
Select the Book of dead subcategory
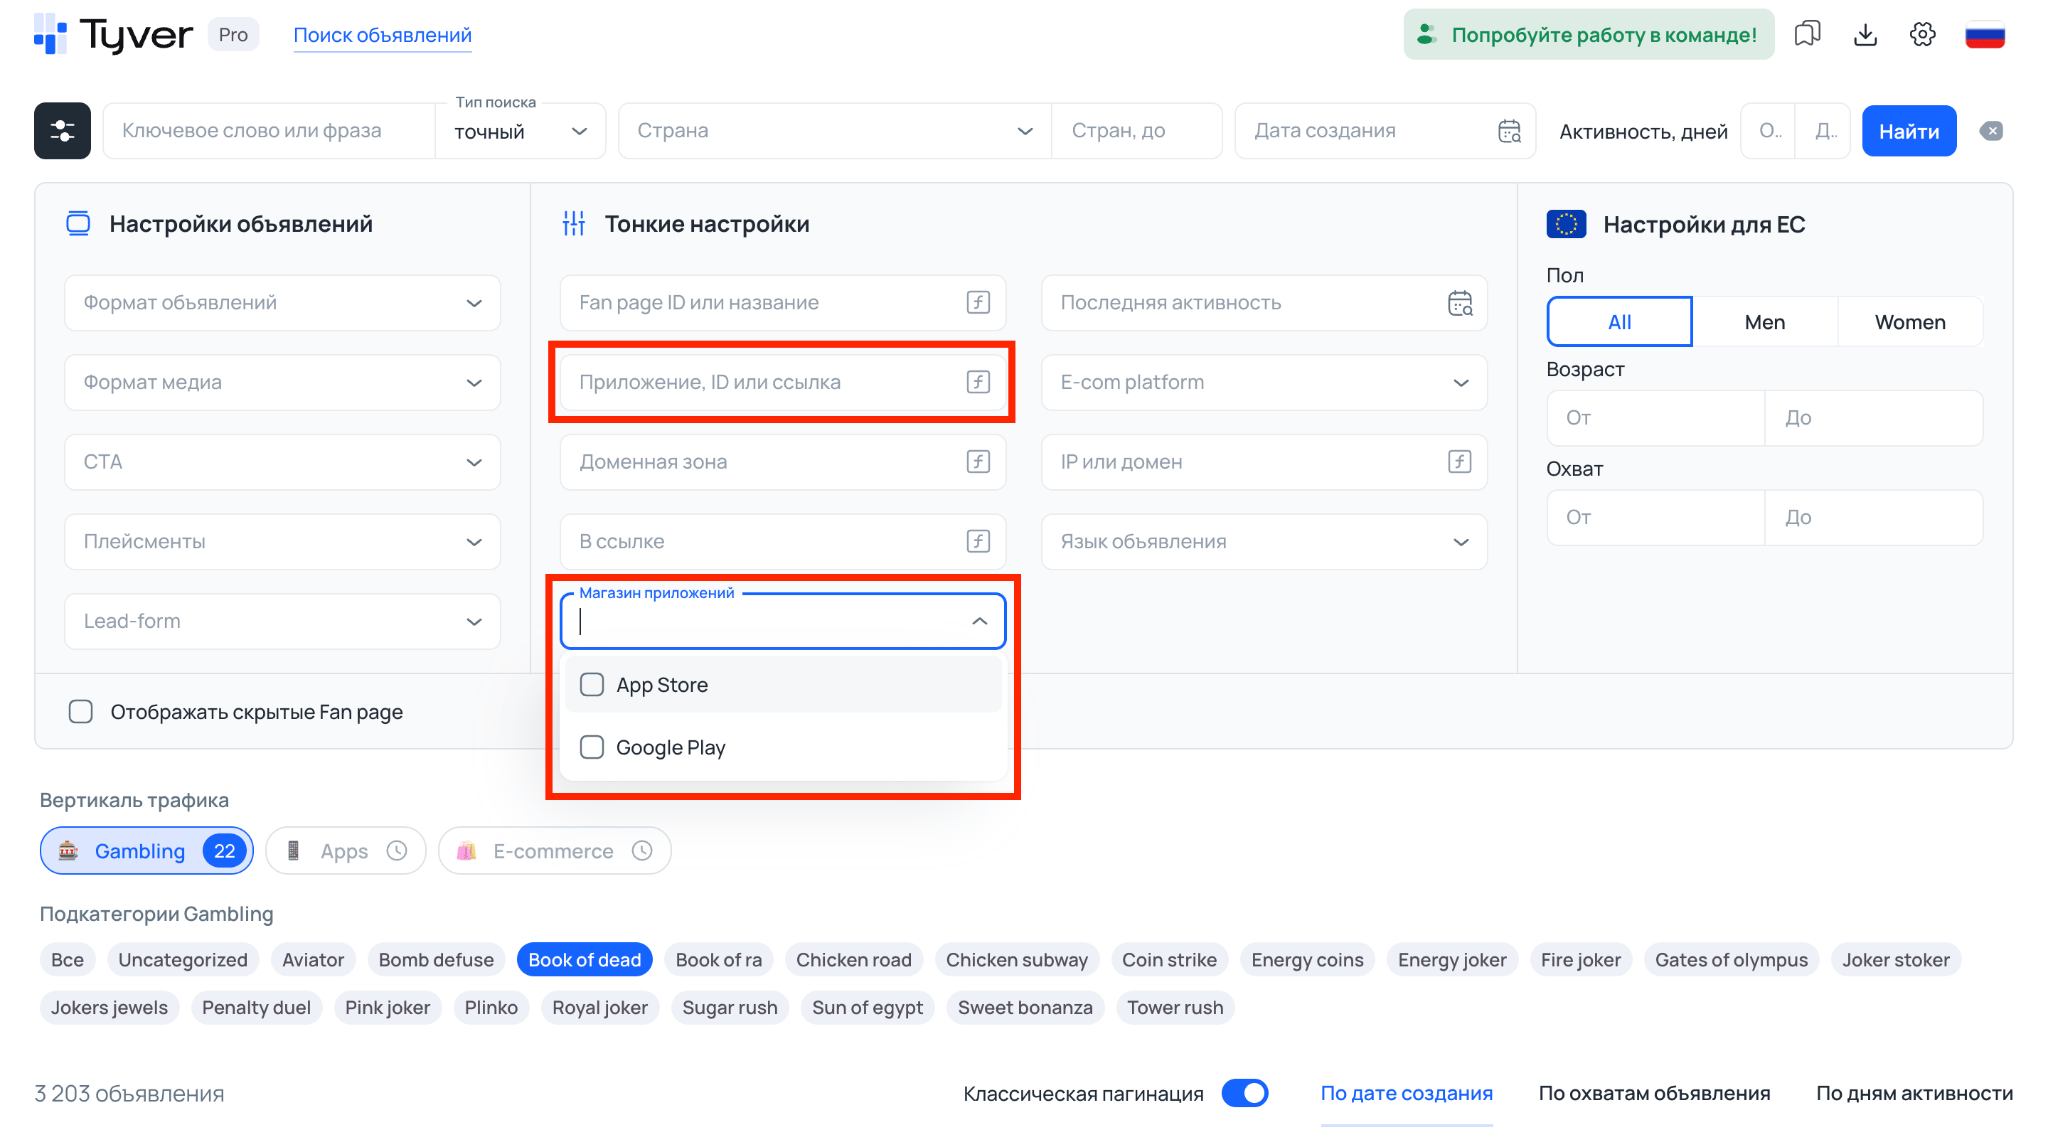coord(585,960)
